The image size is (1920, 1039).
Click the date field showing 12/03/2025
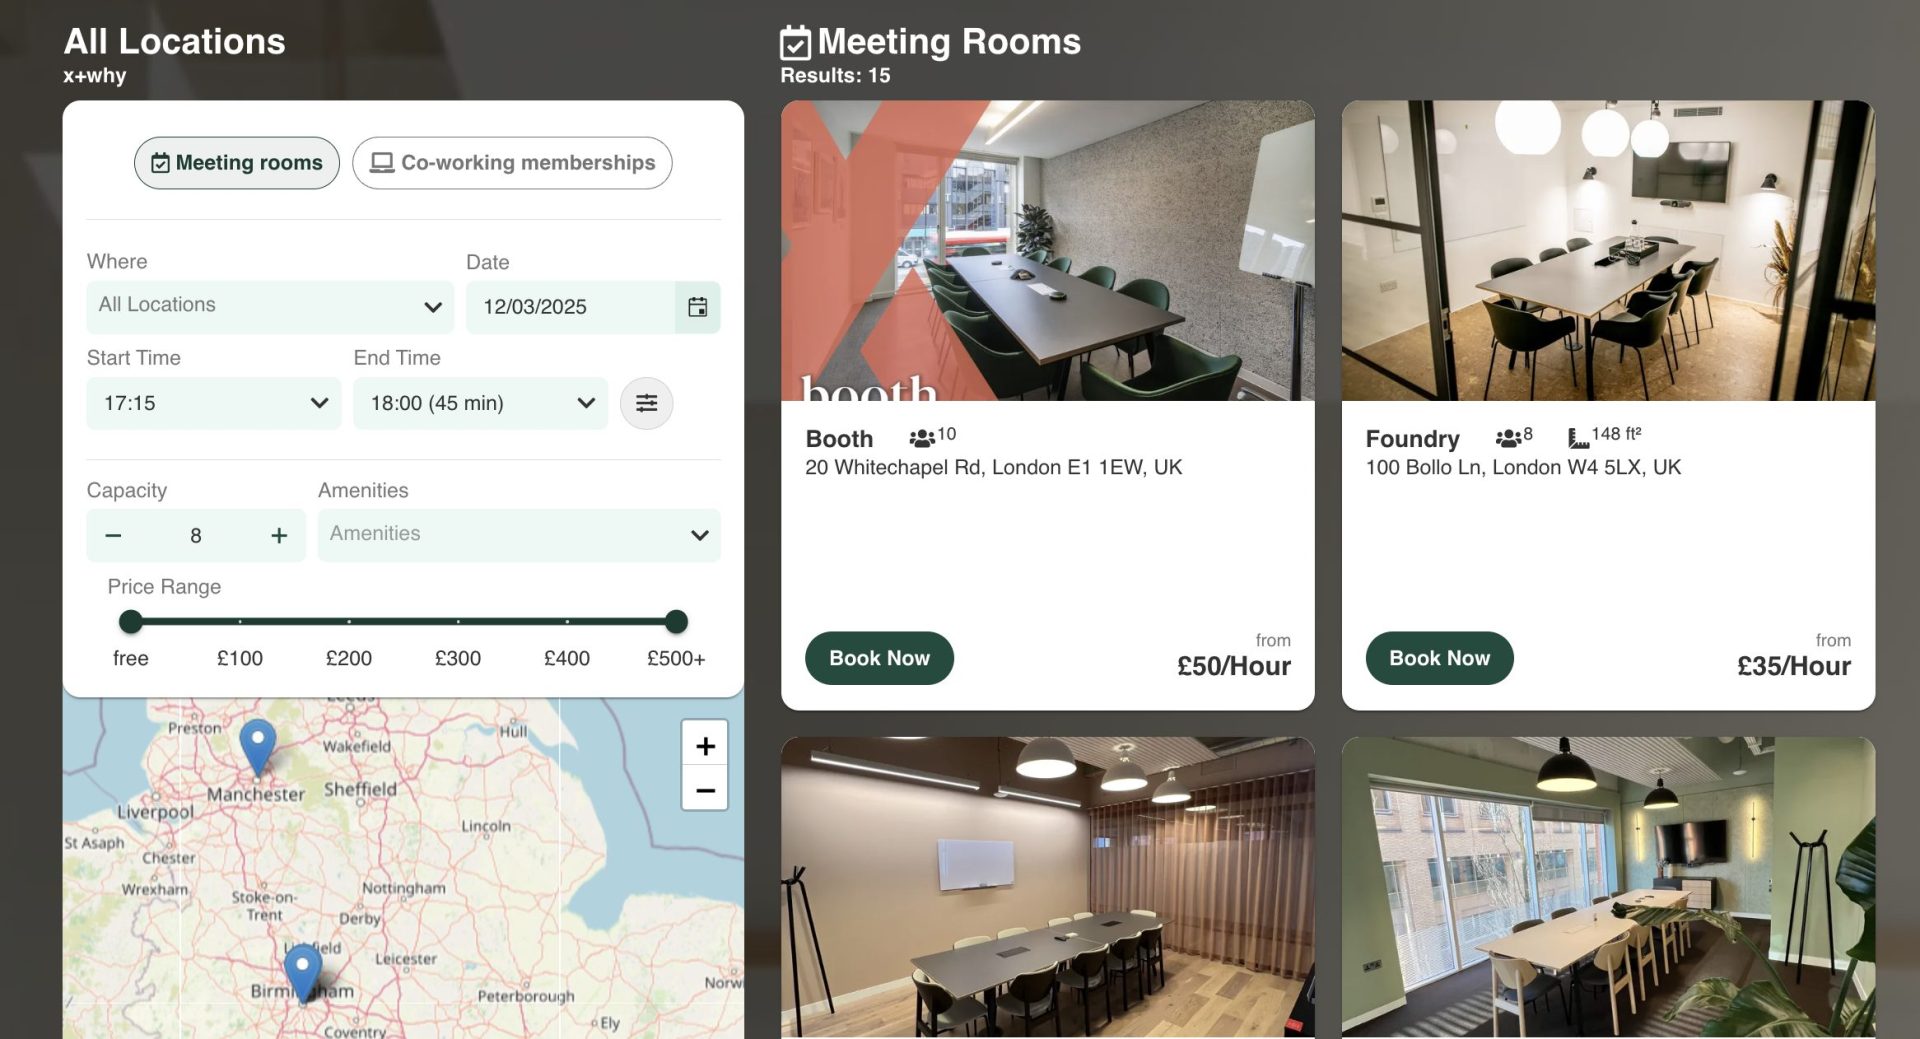[x=570, y=307]
